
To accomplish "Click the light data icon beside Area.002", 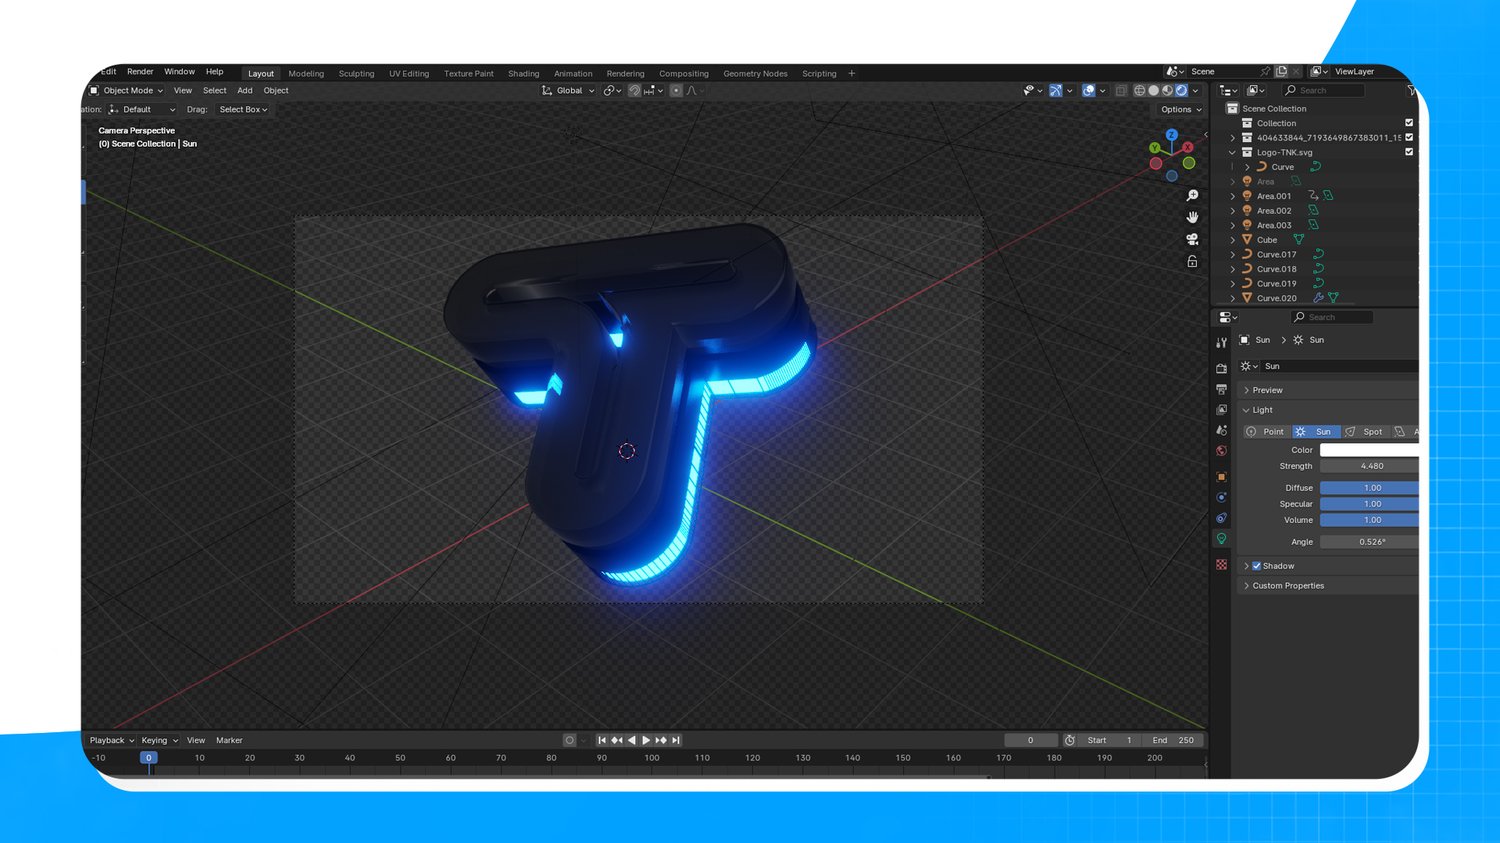I will point(1313,211).
